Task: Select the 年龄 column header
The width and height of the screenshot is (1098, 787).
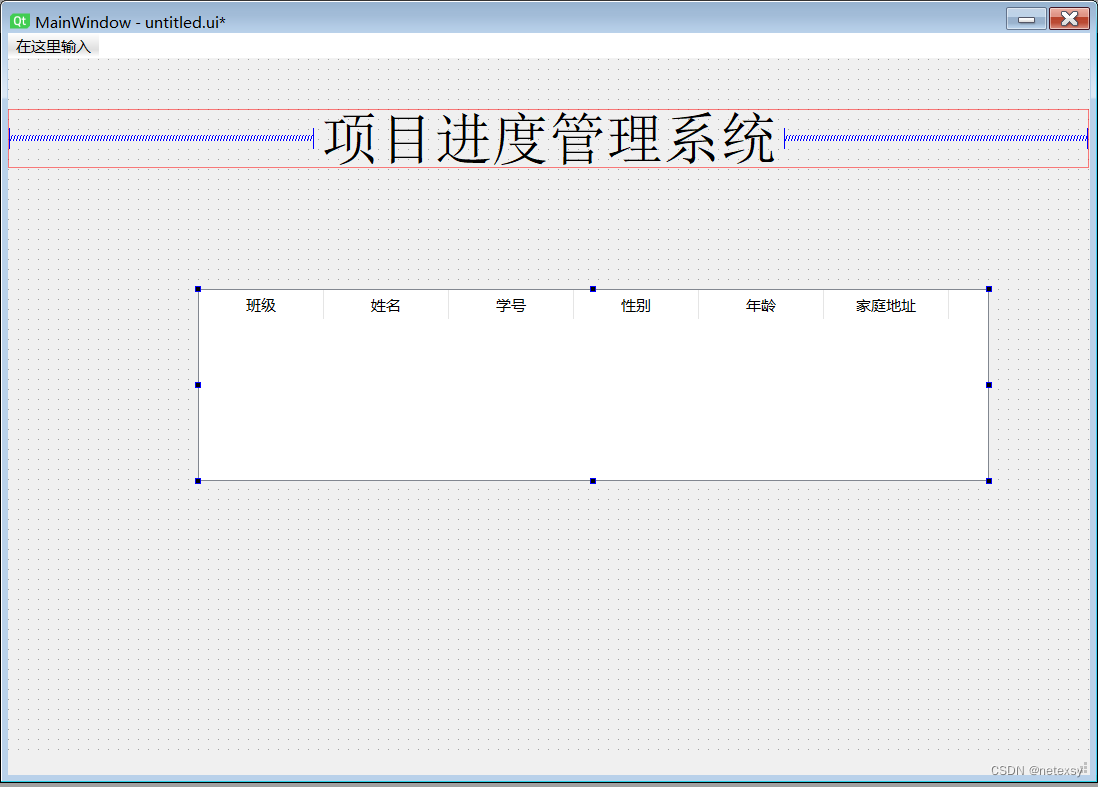Action: click(761, 305)
